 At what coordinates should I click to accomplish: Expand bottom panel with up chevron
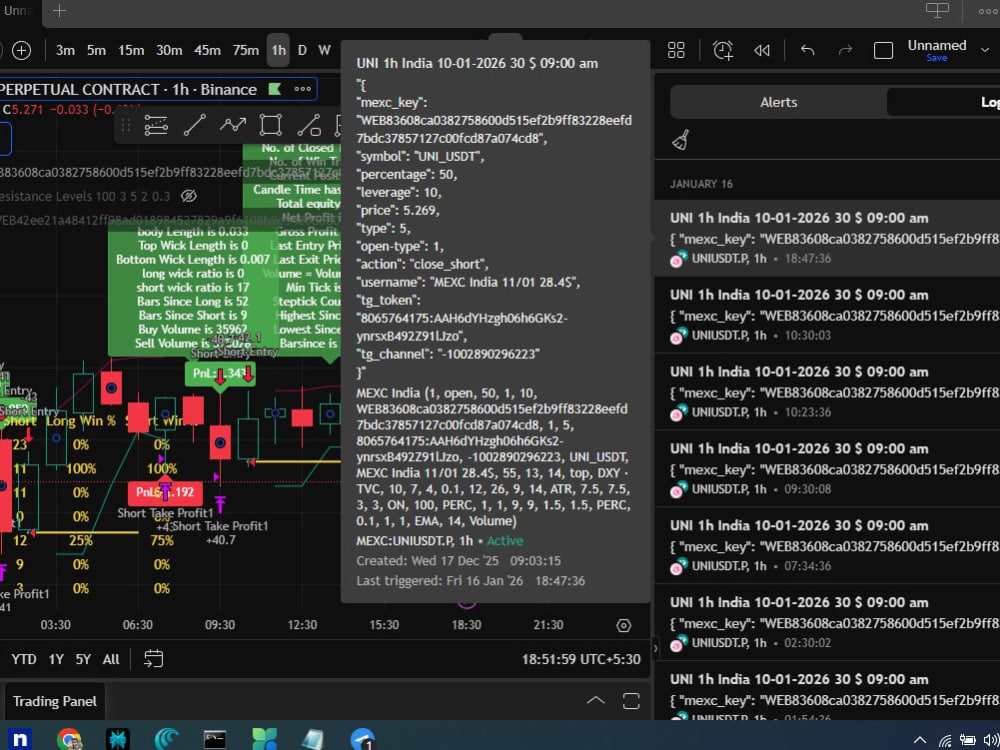(596, 700)
